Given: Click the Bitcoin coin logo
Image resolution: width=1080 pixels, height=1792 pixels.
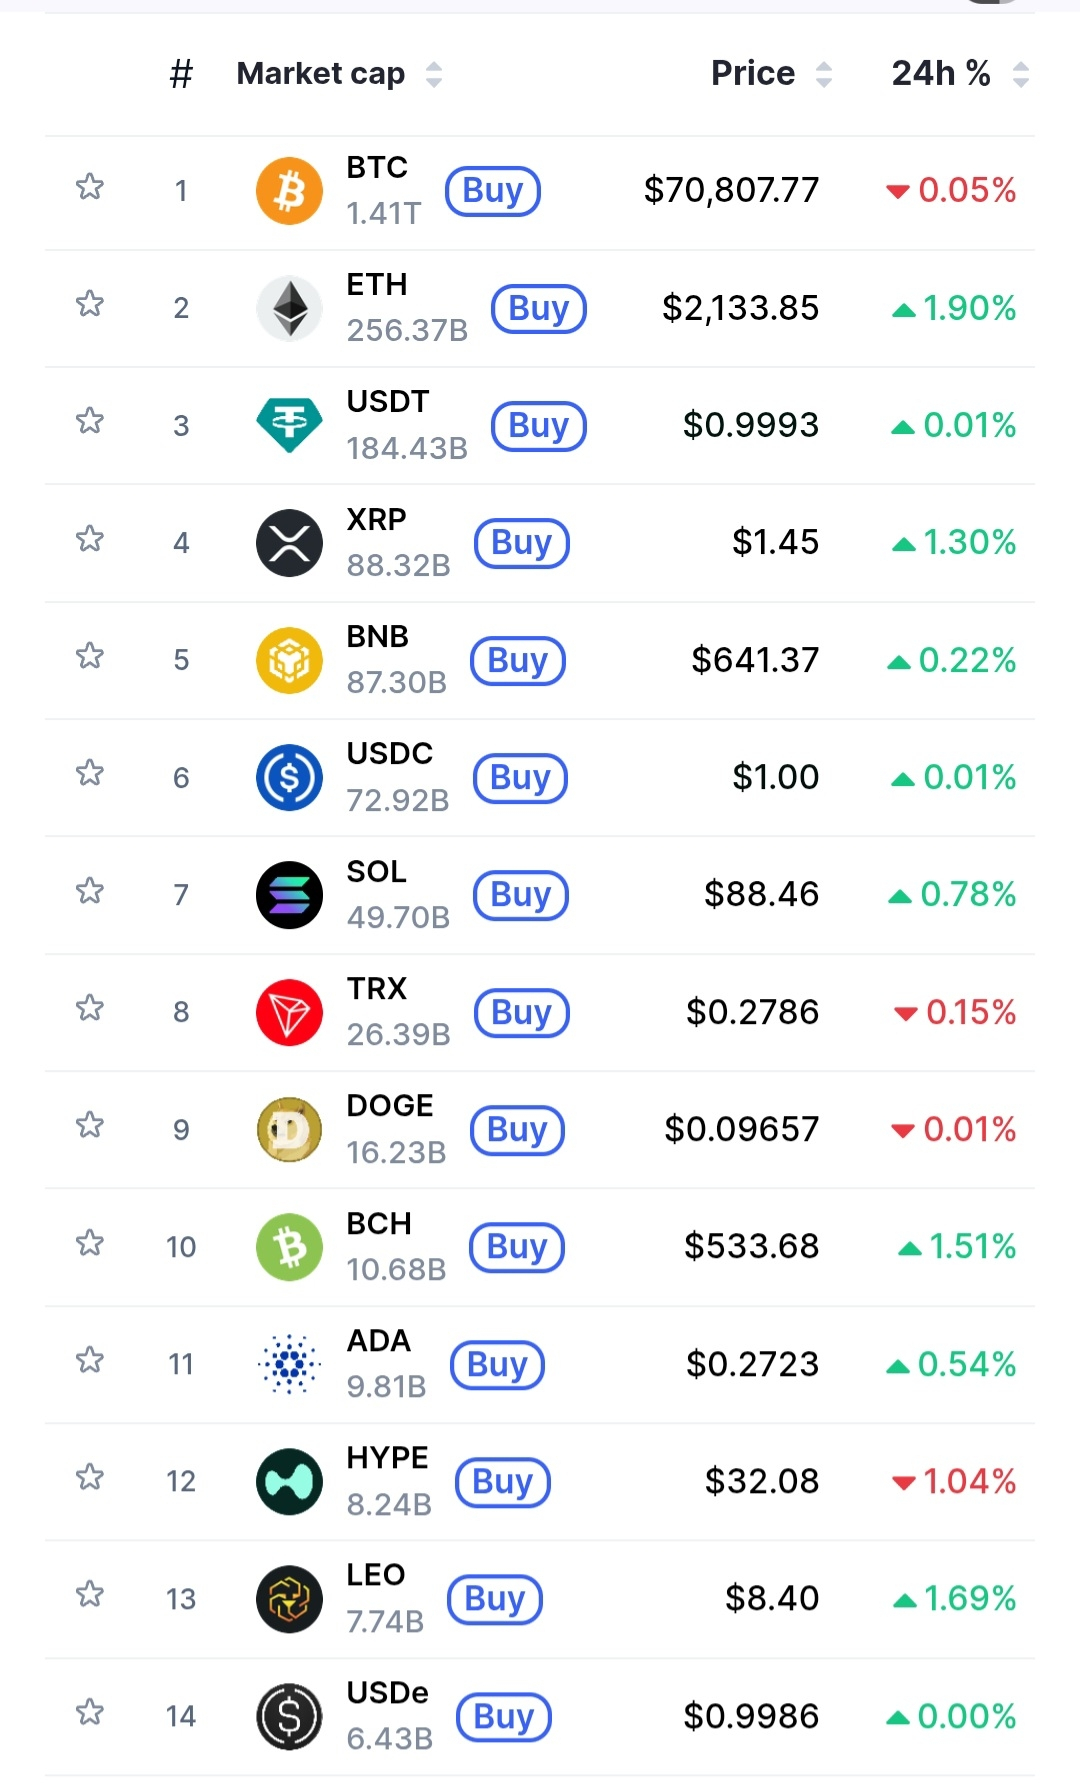Looking at the screenshot, I should 289,190.
